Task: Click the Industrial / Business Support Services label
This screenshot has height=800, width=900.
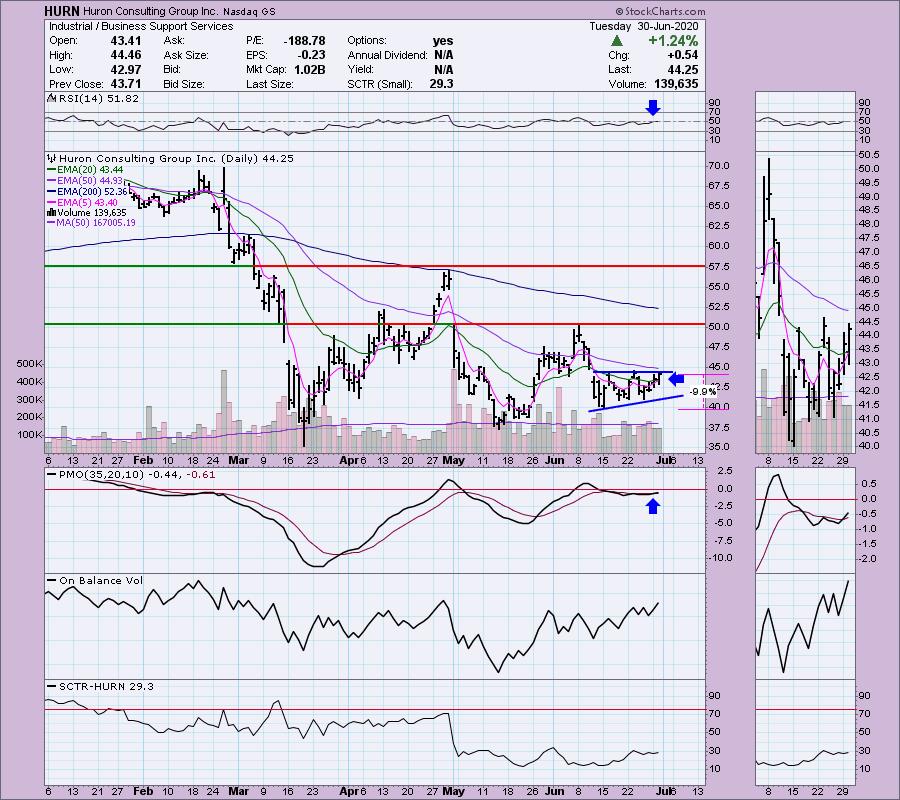Action: (x=141, y=26)
